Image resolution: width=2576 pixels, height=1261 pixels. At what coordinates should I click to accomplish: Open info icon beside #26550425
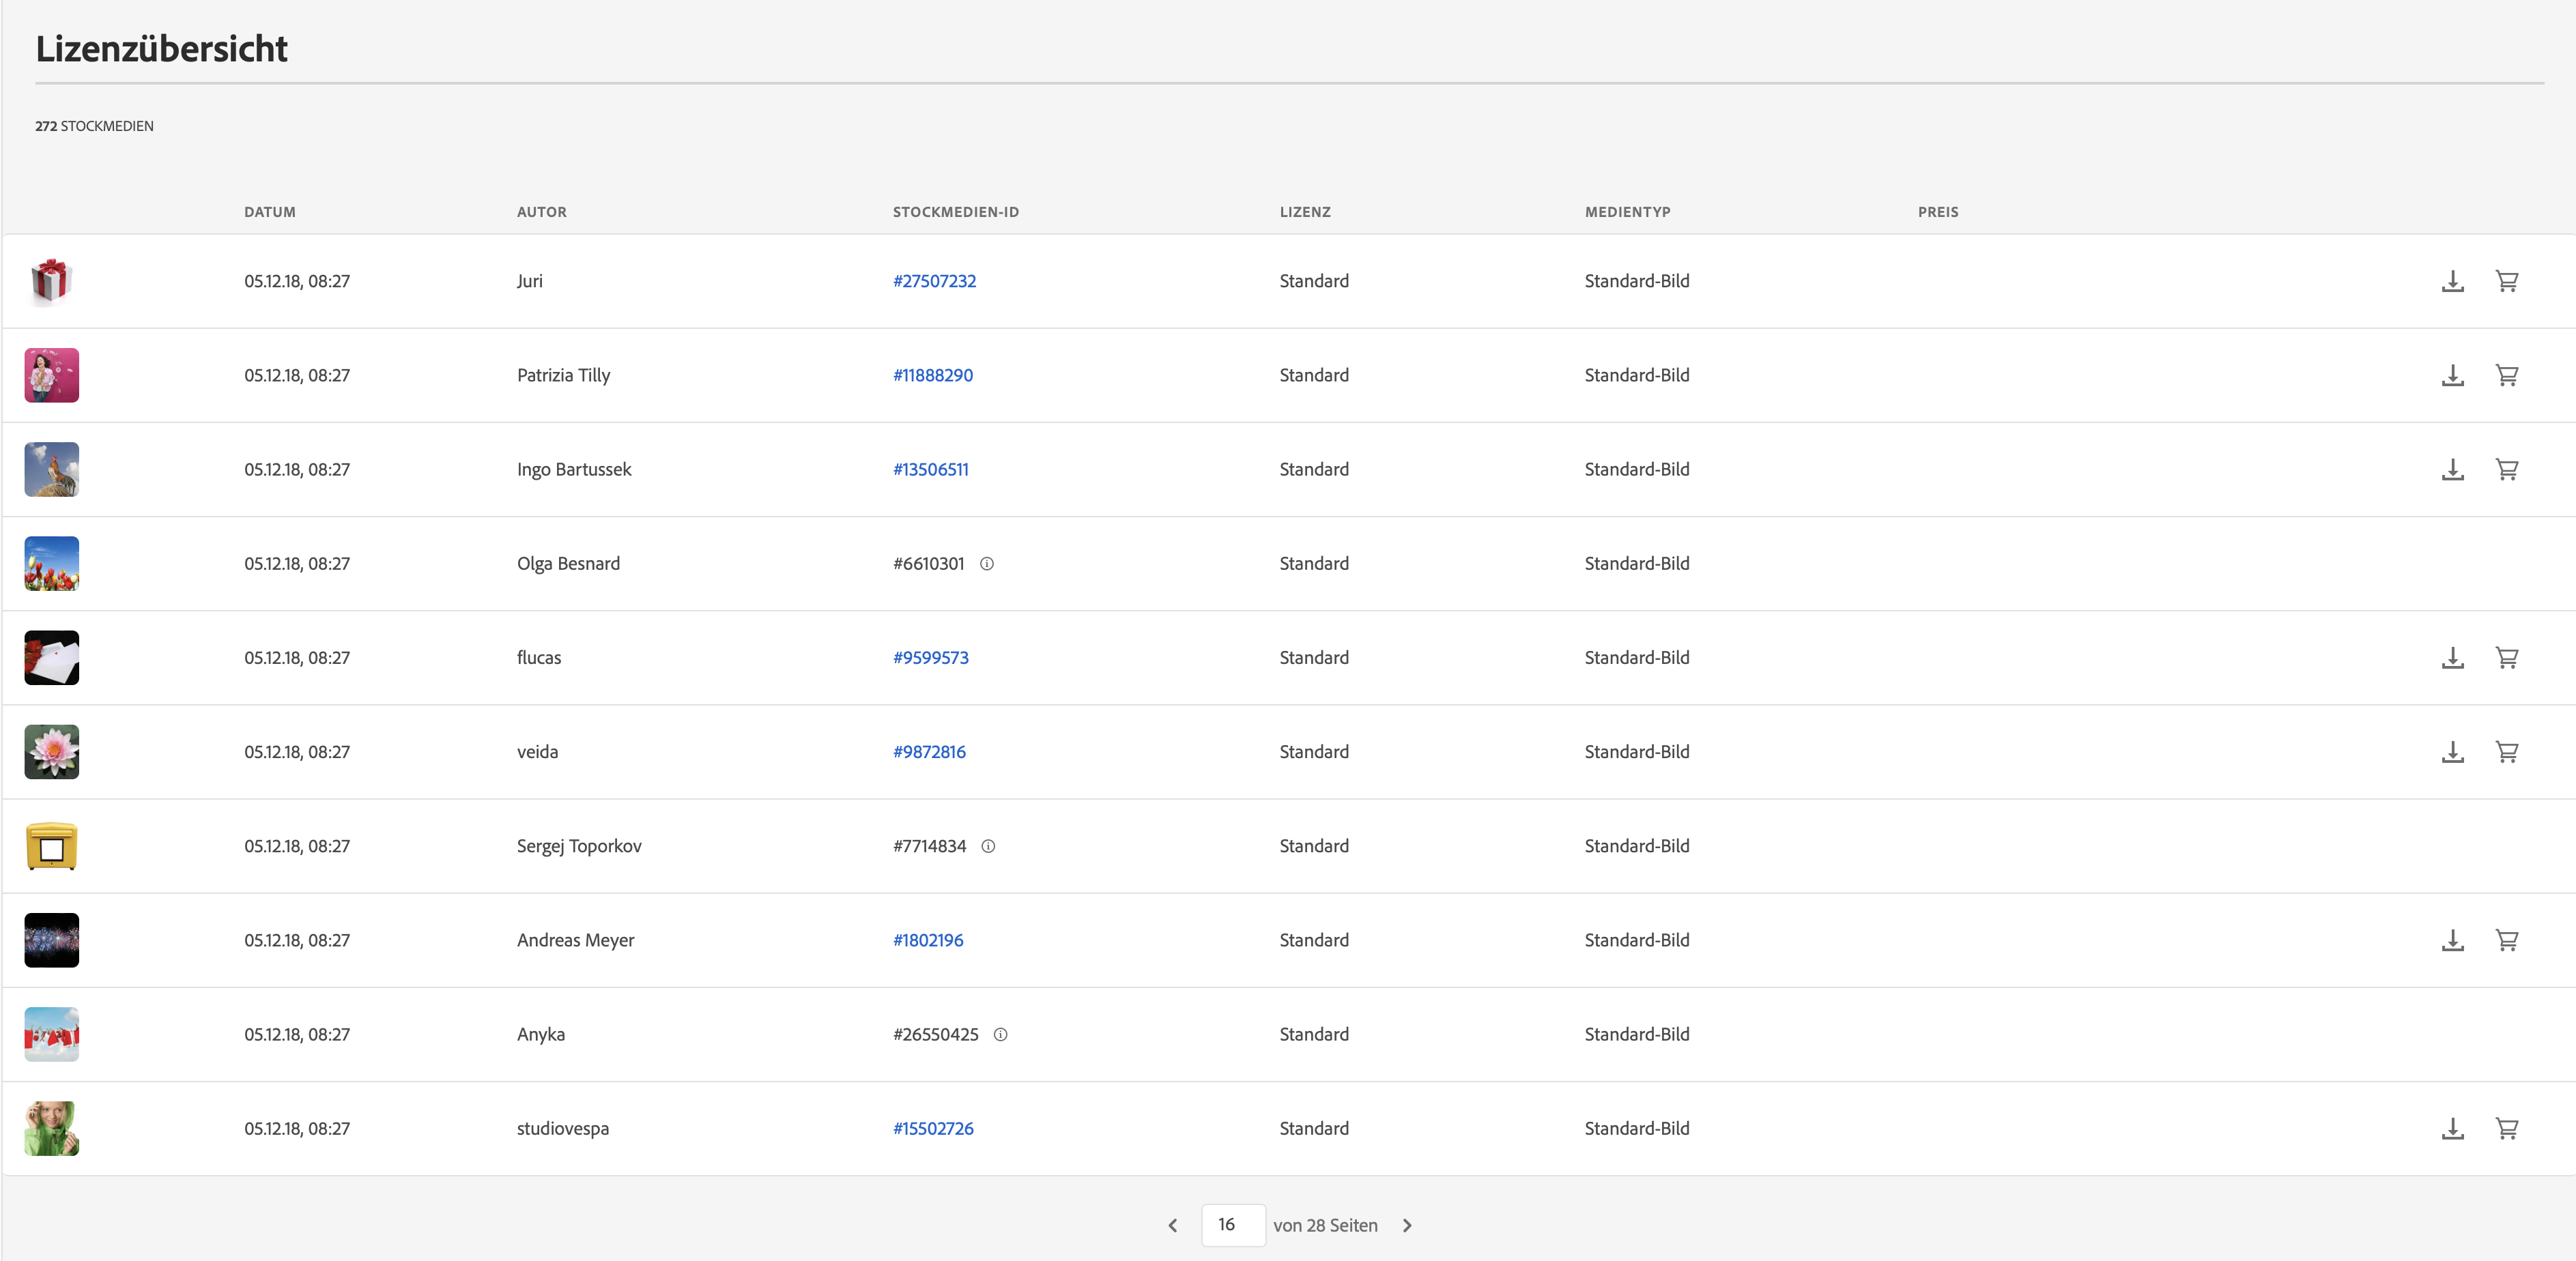[x=1000, y=1035]
